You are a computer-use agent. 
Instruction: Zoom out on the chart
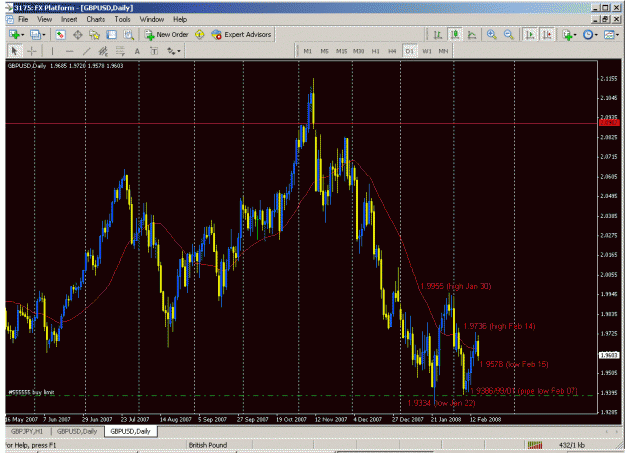click(x=509, y=35)
